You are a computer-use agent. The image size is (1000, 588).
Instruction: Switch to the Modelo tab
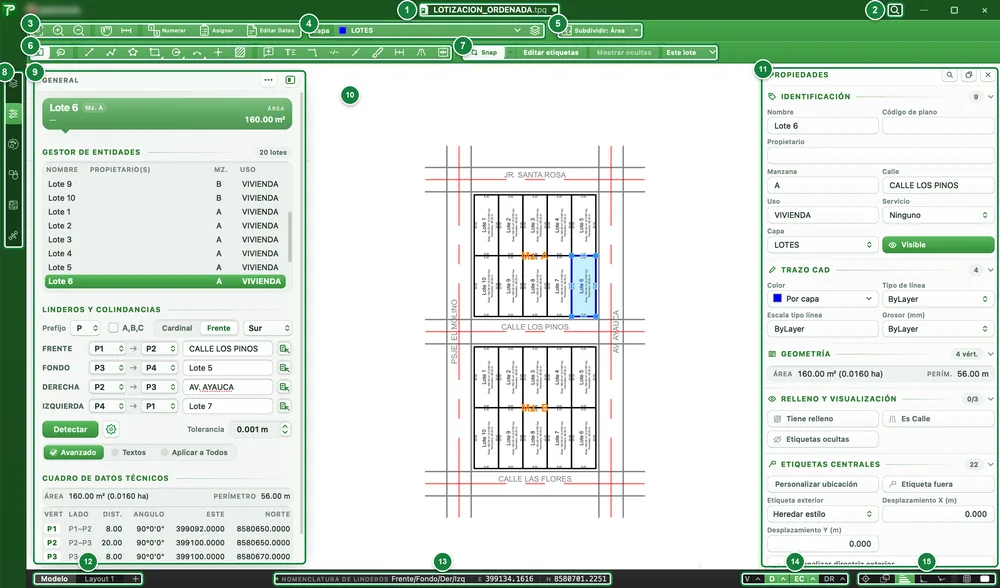[54, 579]
